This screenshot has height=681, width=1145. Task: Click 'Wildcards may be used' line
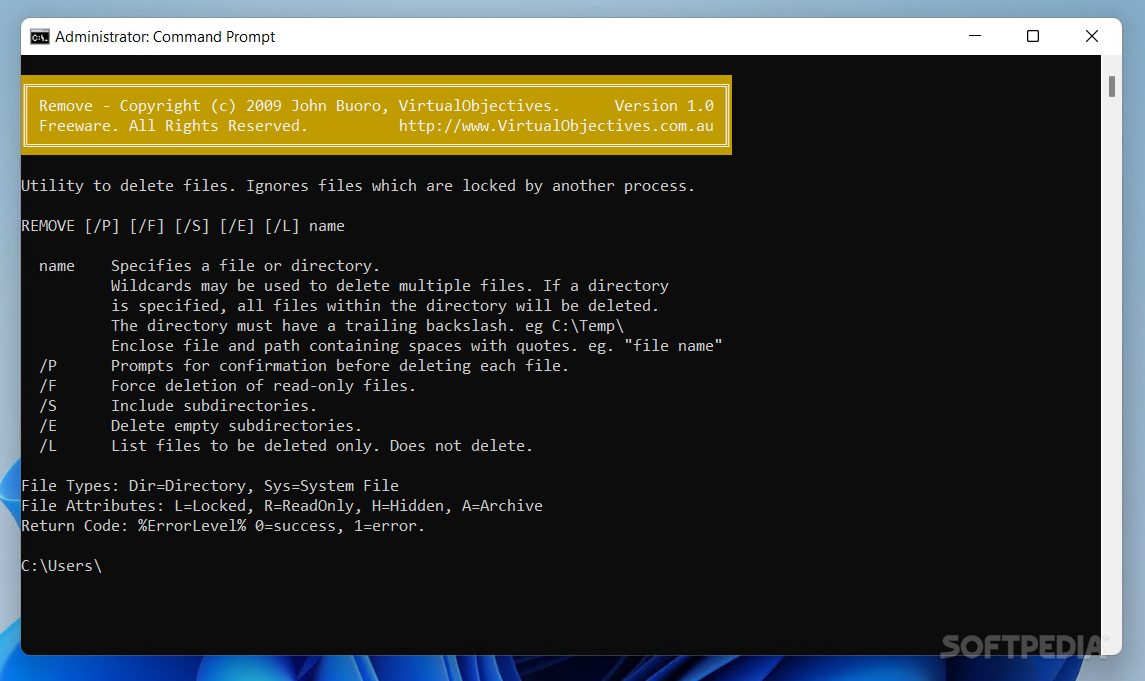(x=390, y=285)
